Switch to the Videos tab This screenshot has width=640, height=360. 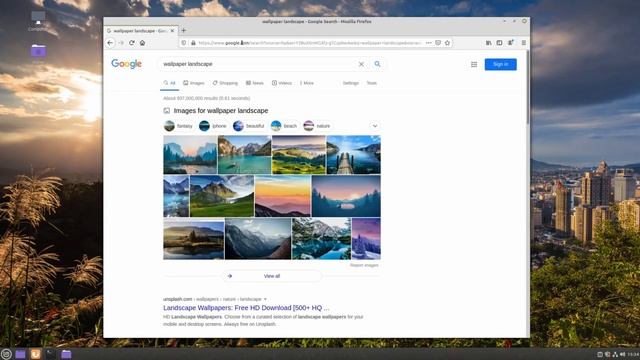[282, 83]
